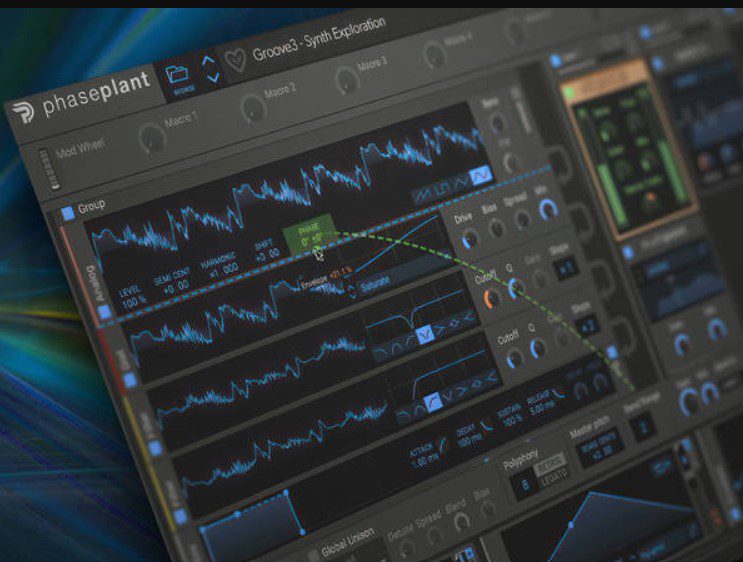Click the Macro 3 knob
This screenshot has height=562, width=743.
[x=347, y=79]
